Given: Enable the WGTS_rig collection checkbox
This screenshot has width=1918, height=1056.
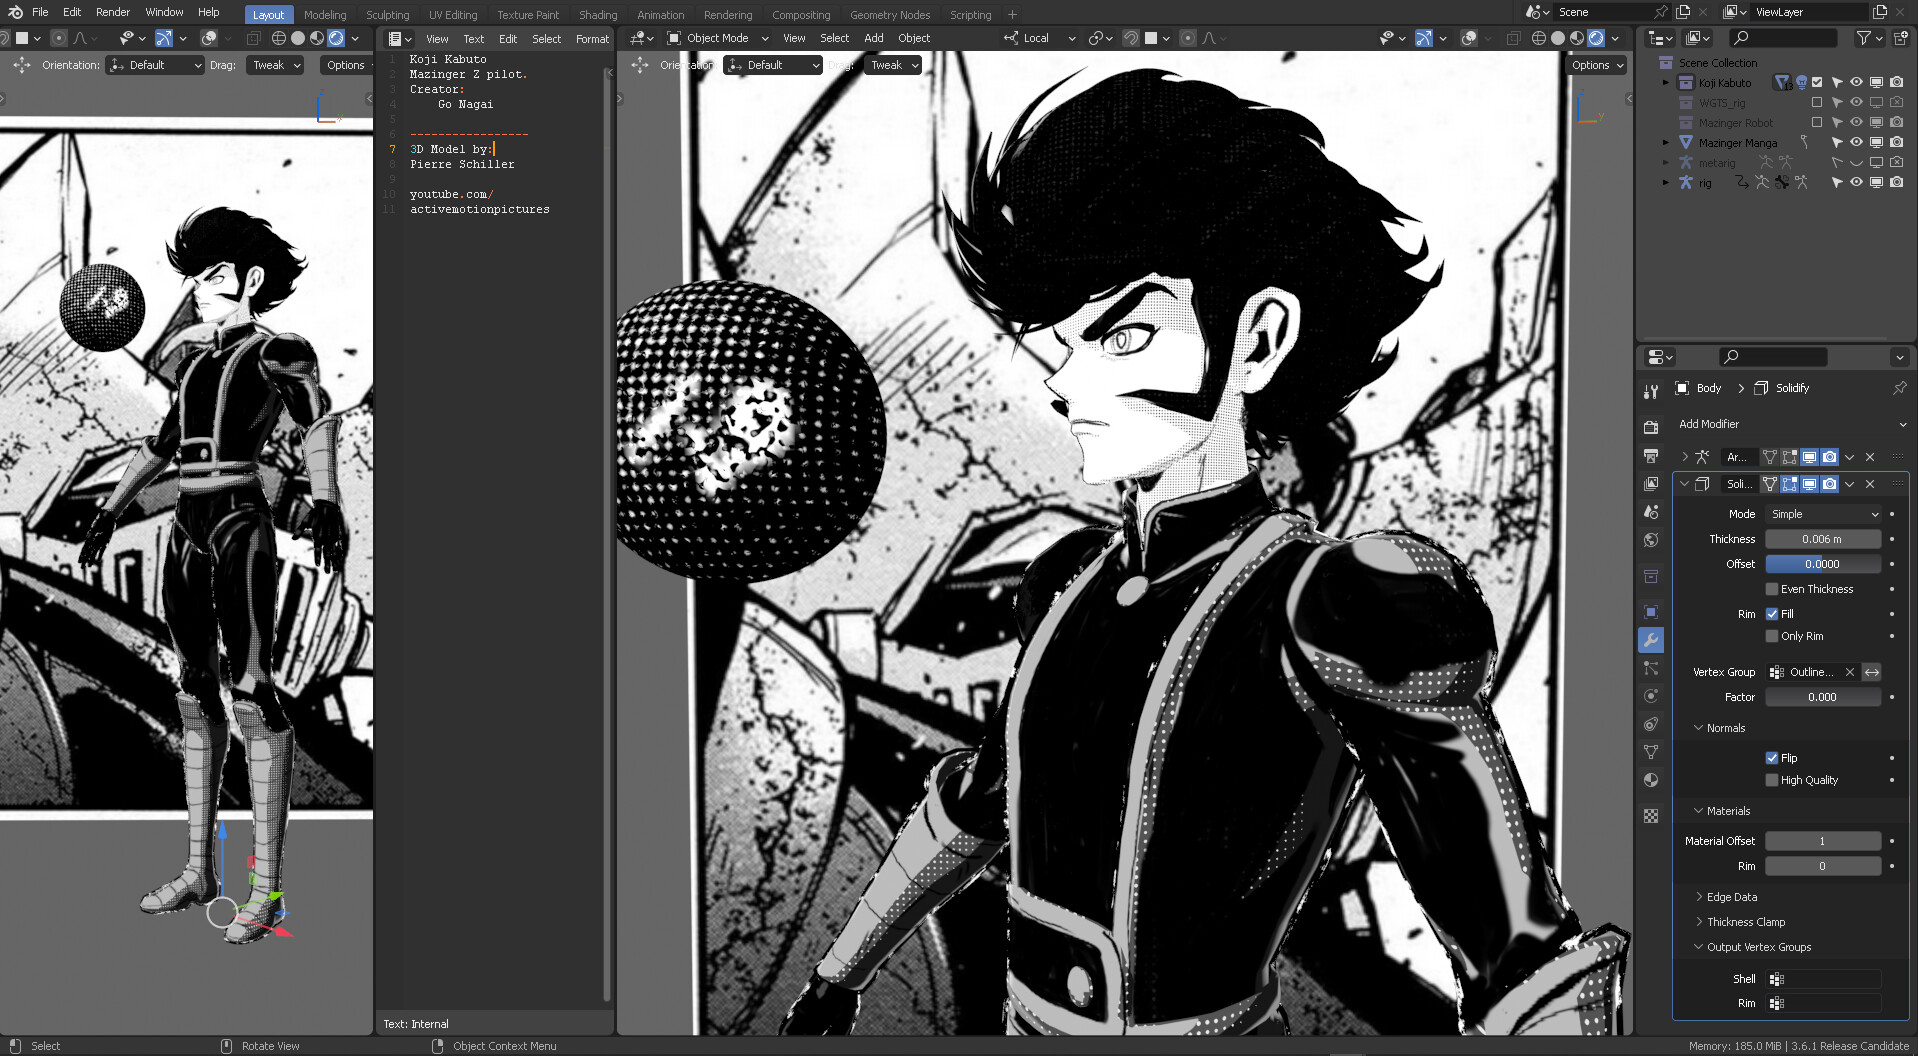Looking at the screenshot, I should [1817, 103].
